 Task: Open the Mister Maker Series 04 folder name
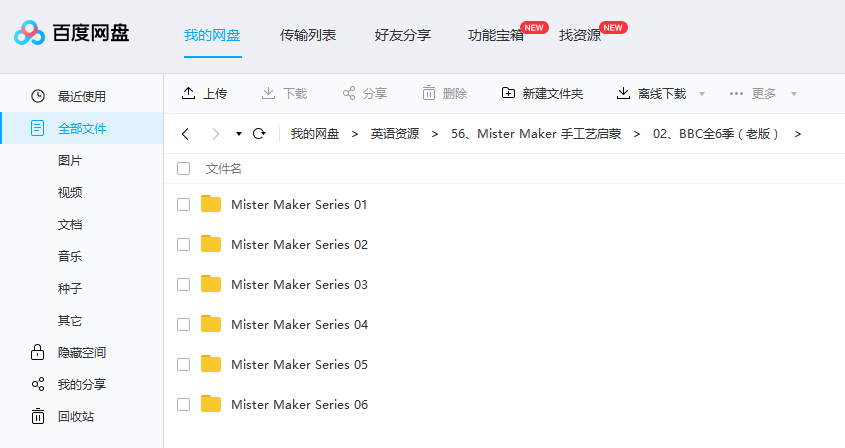tap(300, 324)
